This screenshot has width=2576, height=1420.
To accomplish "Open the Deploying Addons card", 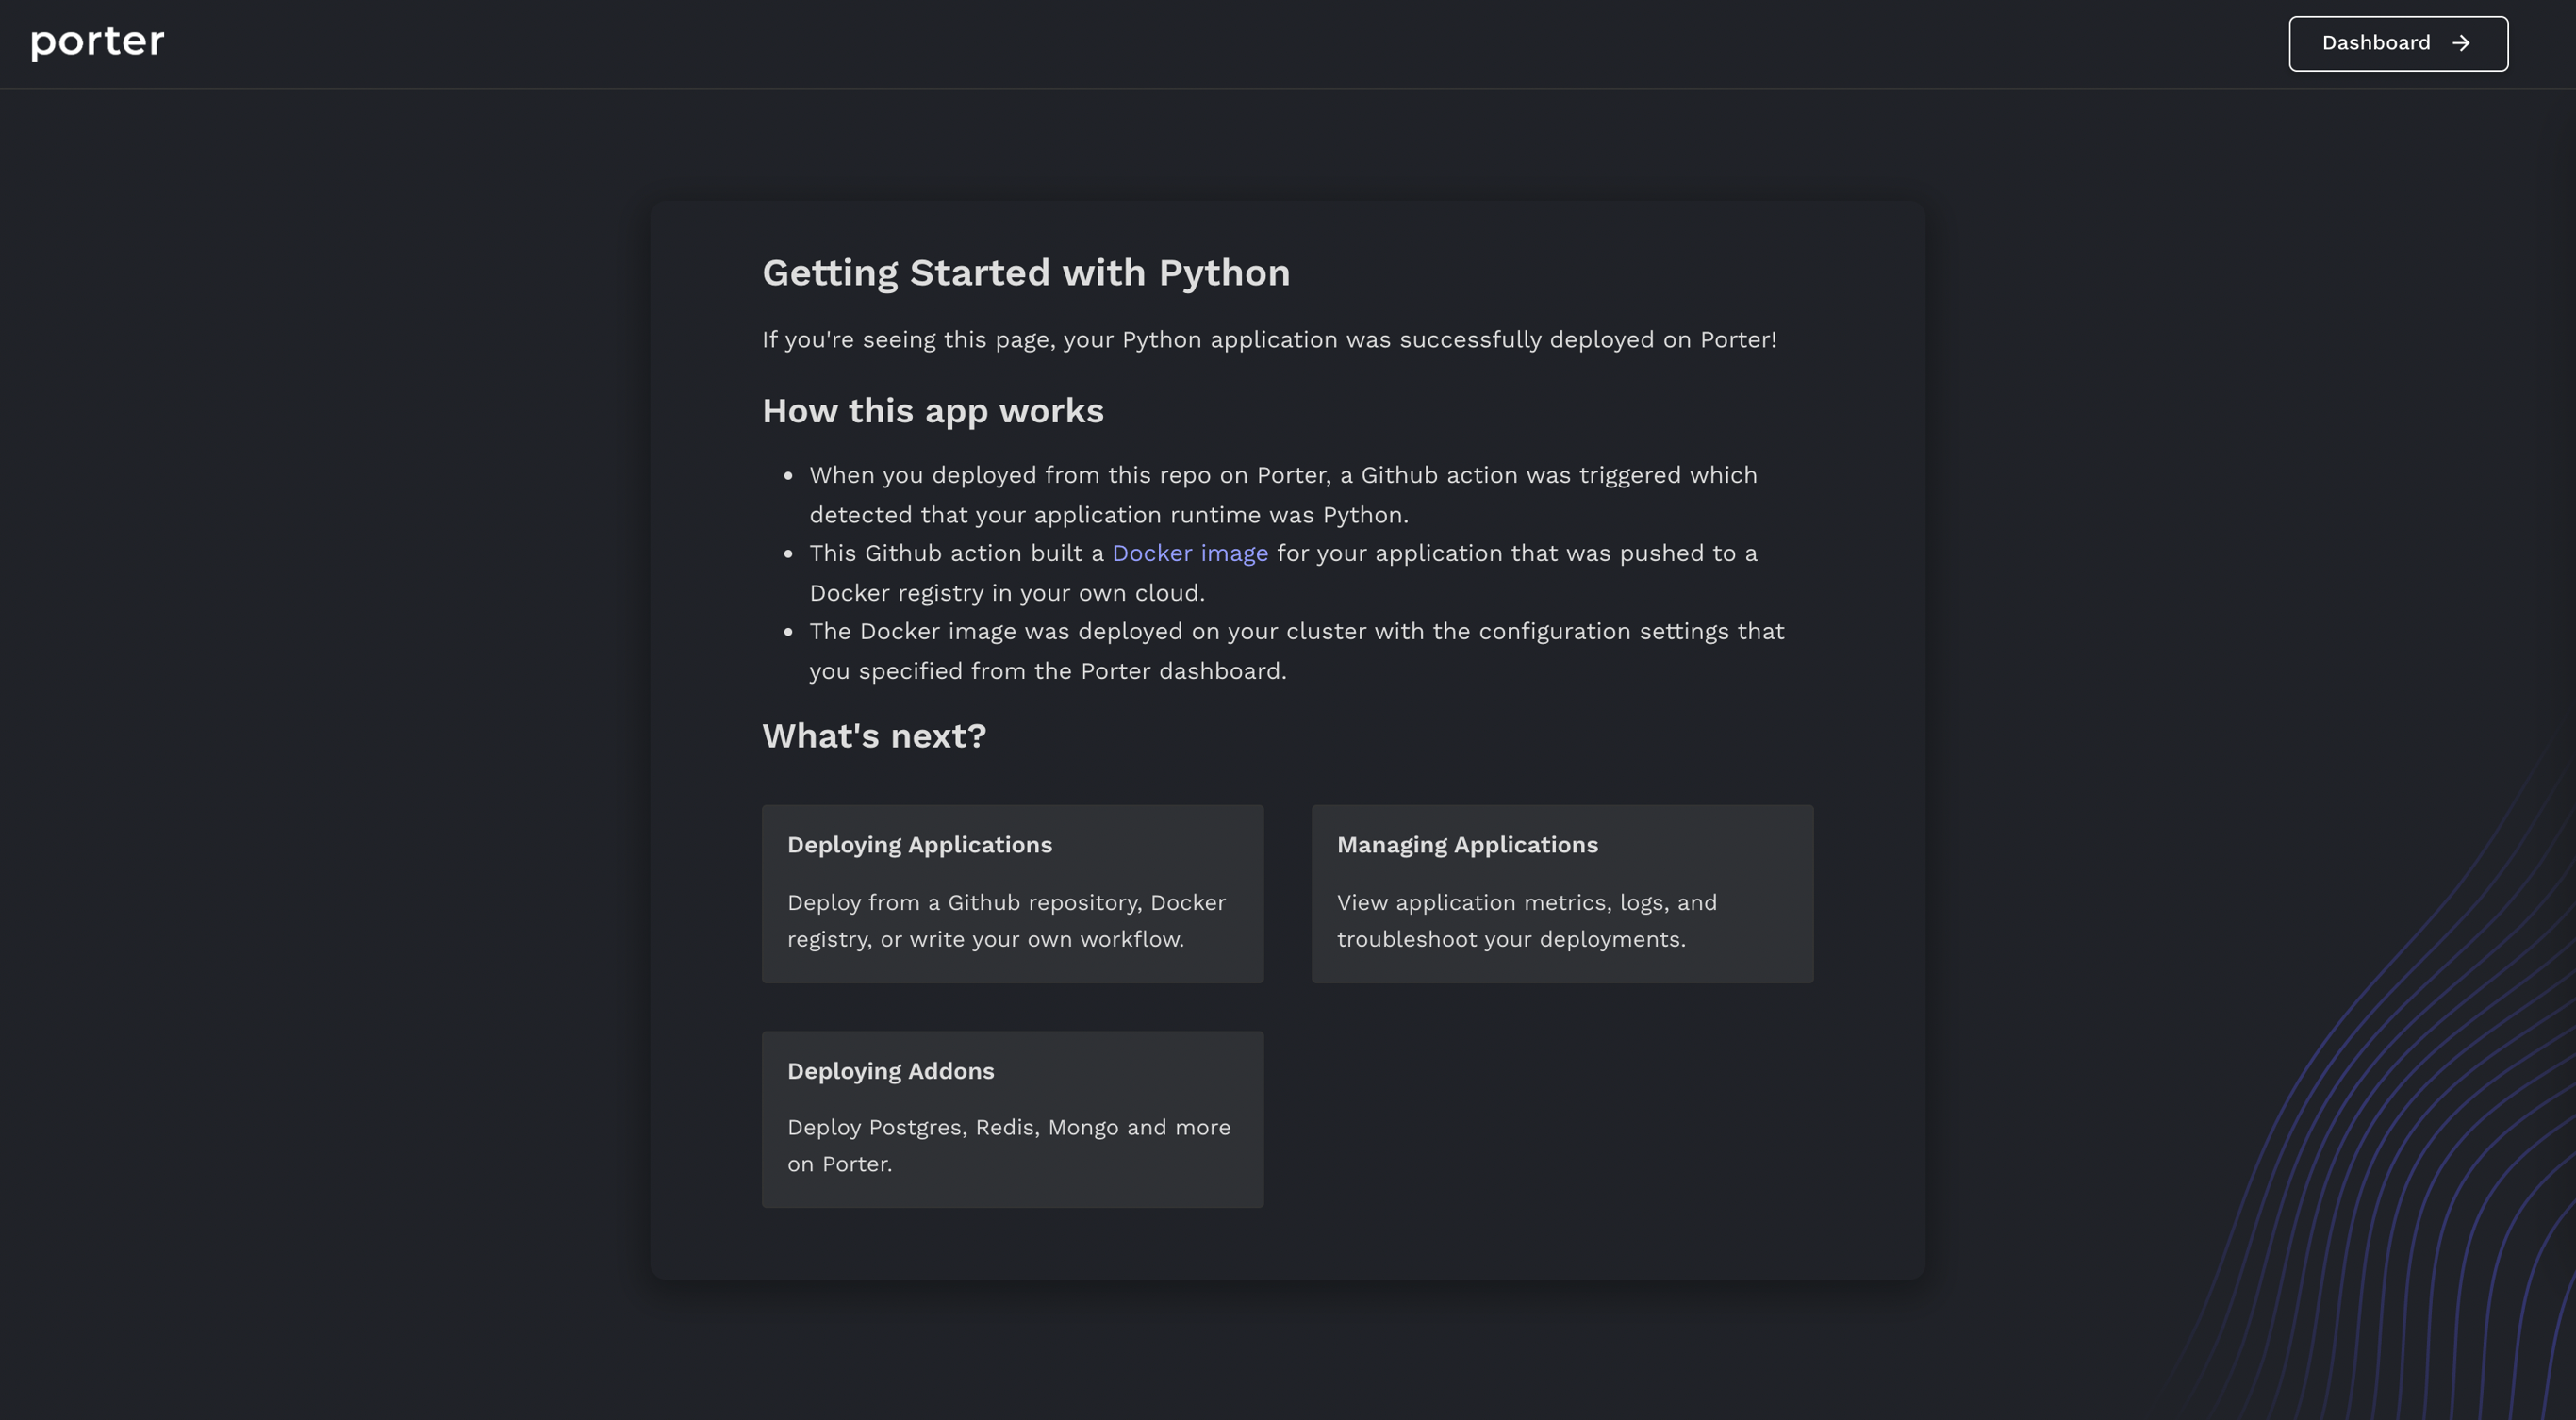I will tap(1012, 1119).
